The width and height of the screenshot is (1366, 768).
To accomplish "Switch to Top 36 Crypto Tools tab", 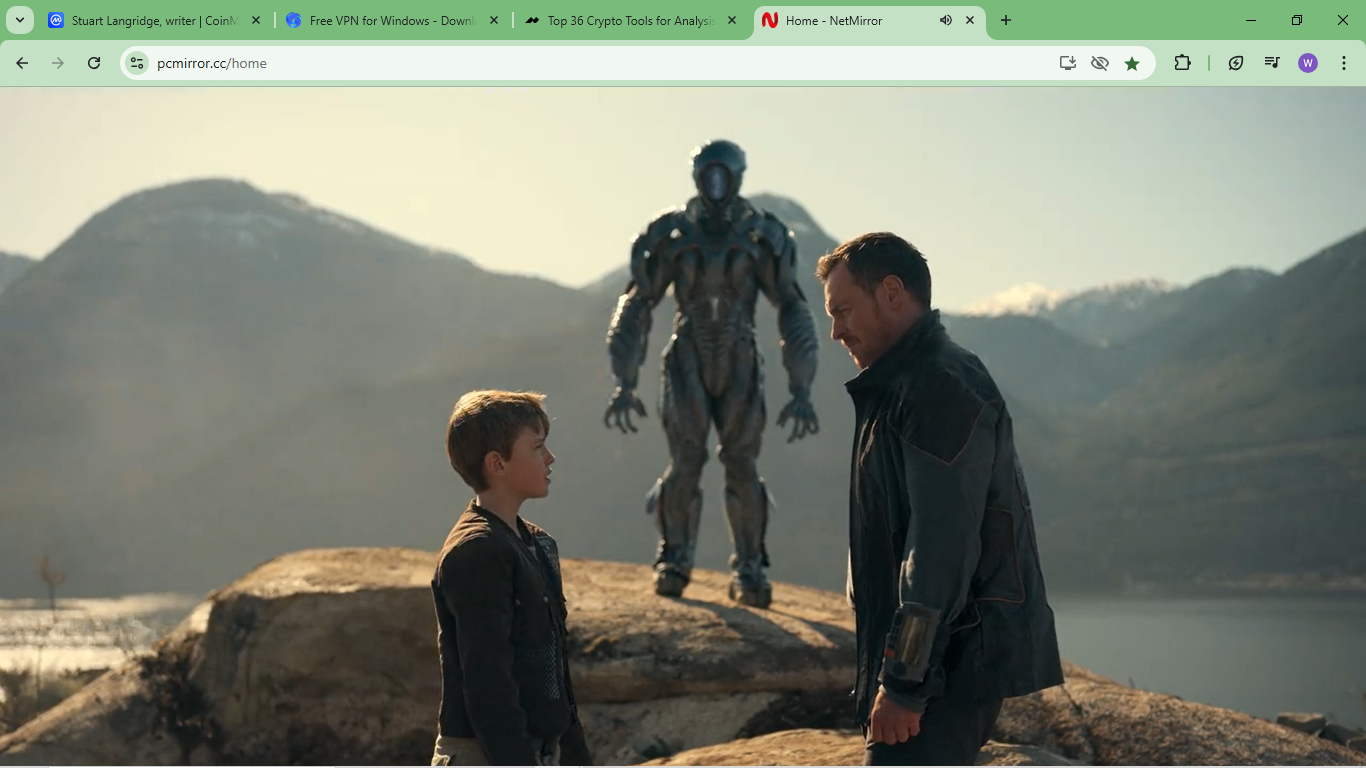I will click(630, 20).
